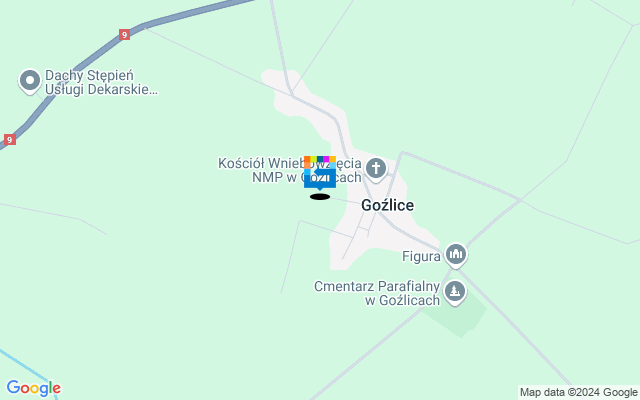Click the green cemetery area polygon
The height and width of the screenshot is (400, 640).
tap(459, 316)
